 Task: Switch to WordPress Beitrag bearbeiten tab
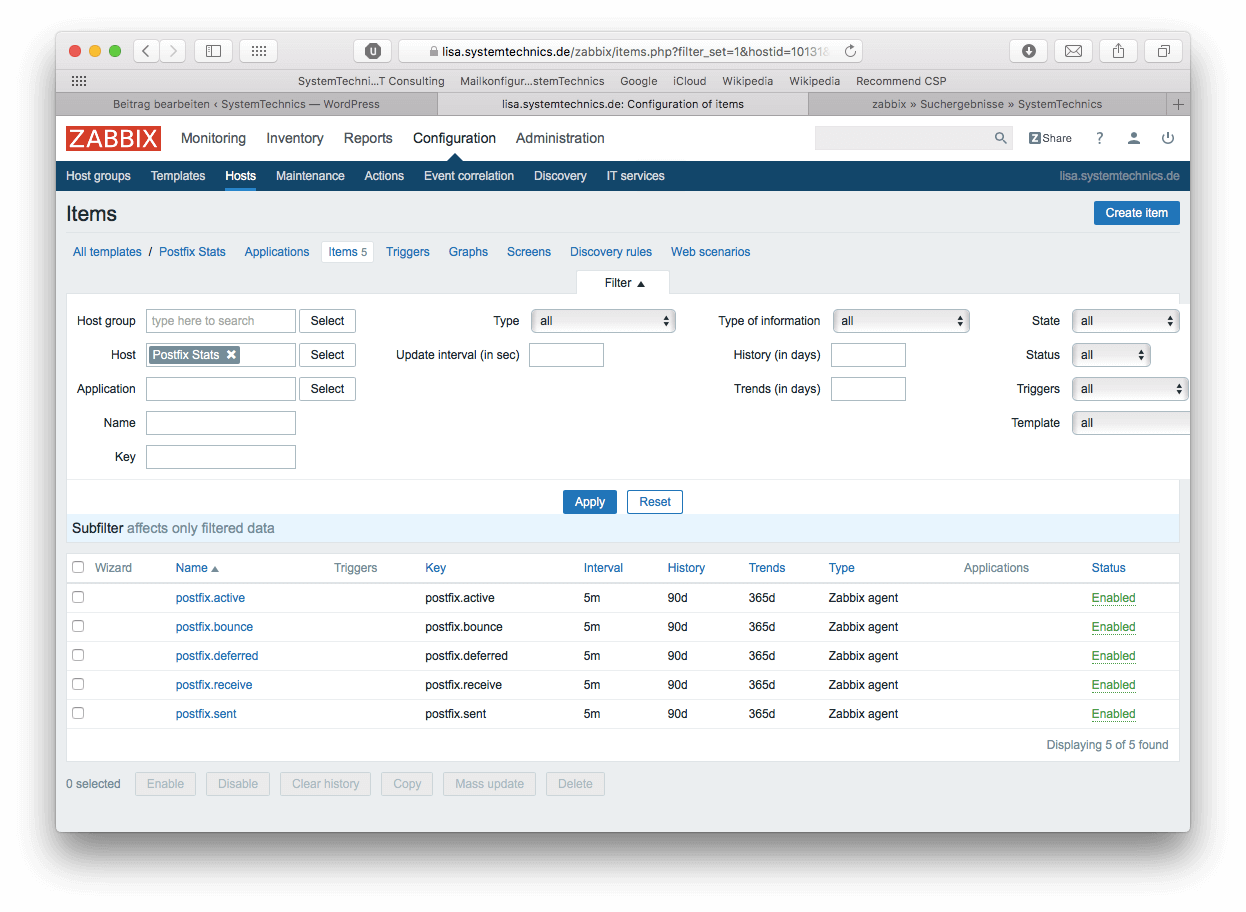click(246, 104)
